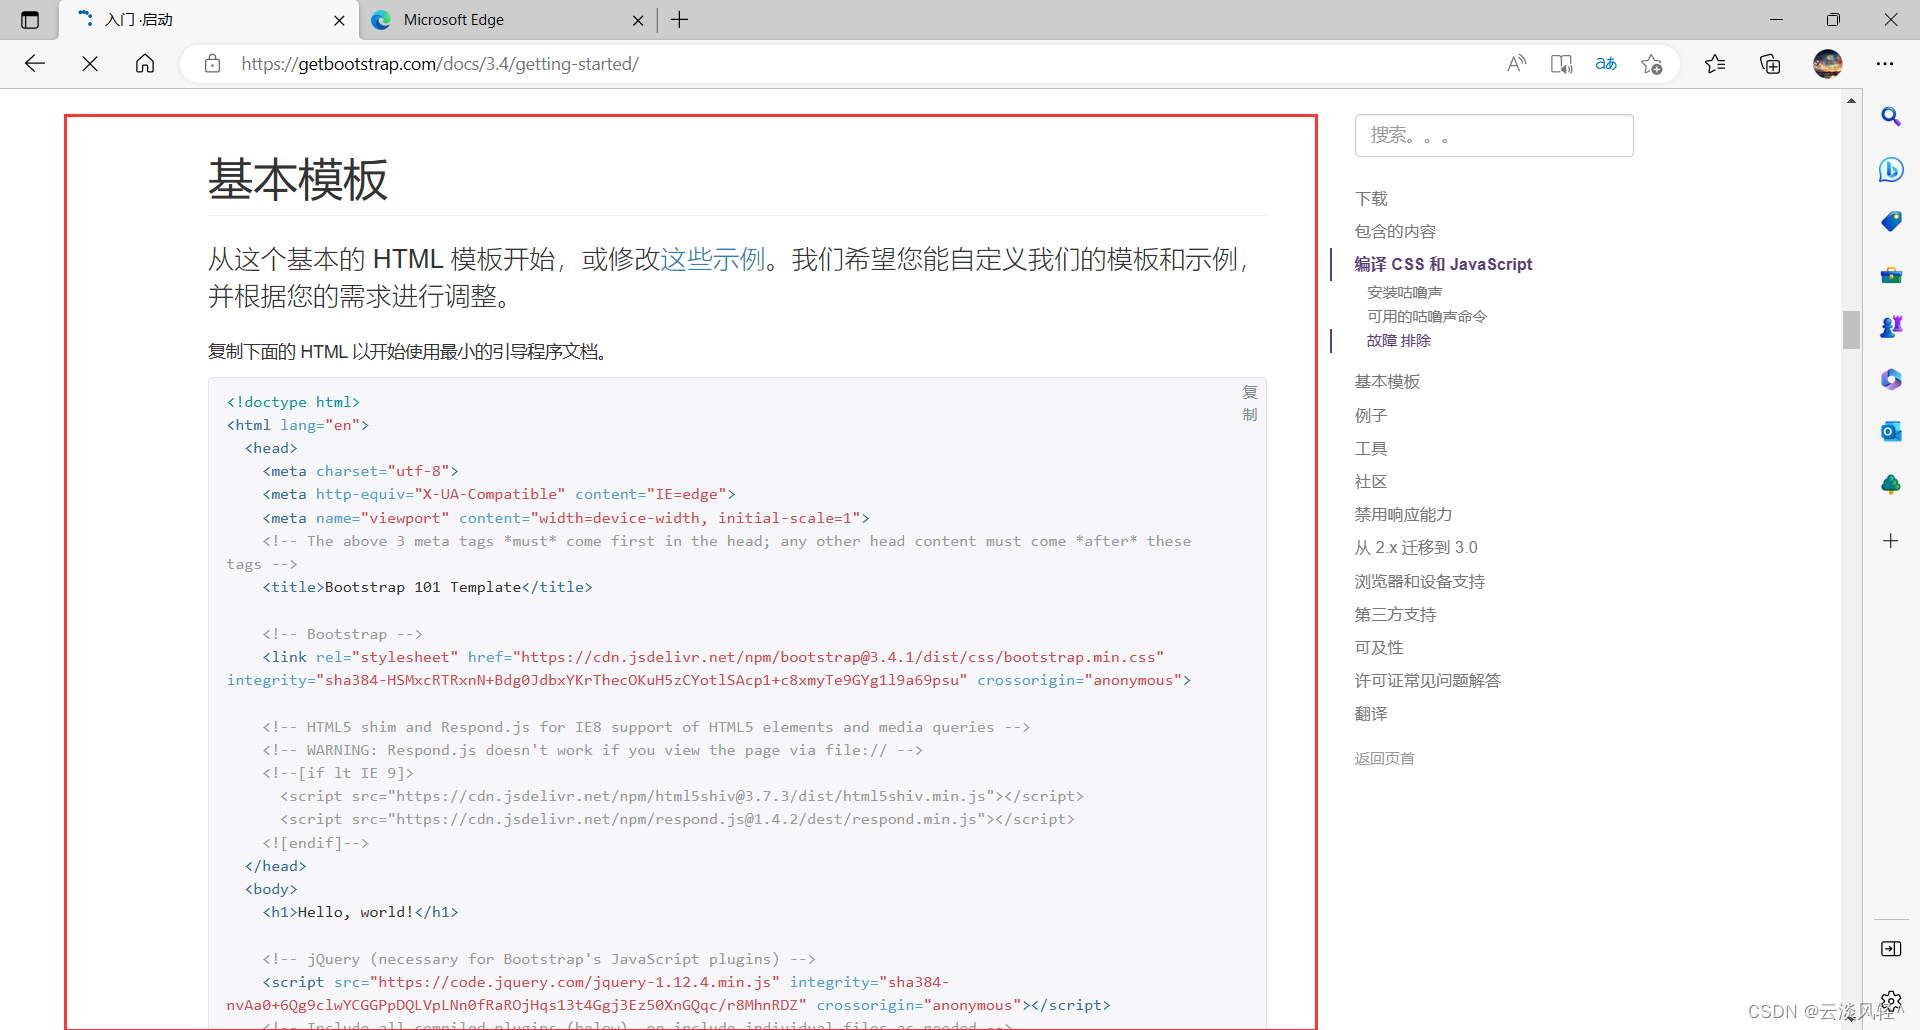
Task: Open 安装咕噜声 subsection
Action: (1405, 293)
